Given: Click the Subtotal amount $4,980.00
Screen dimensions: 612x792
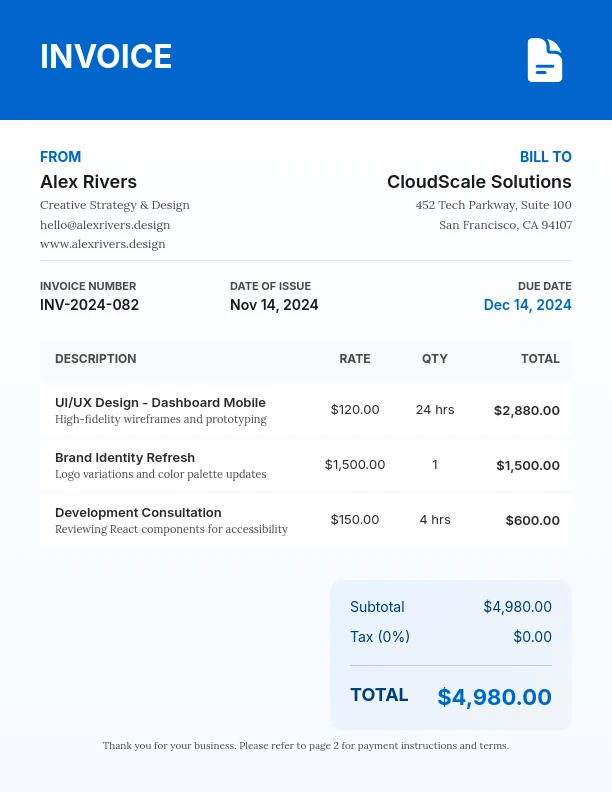Looking at the screenshot, I should tap(517, 607).
